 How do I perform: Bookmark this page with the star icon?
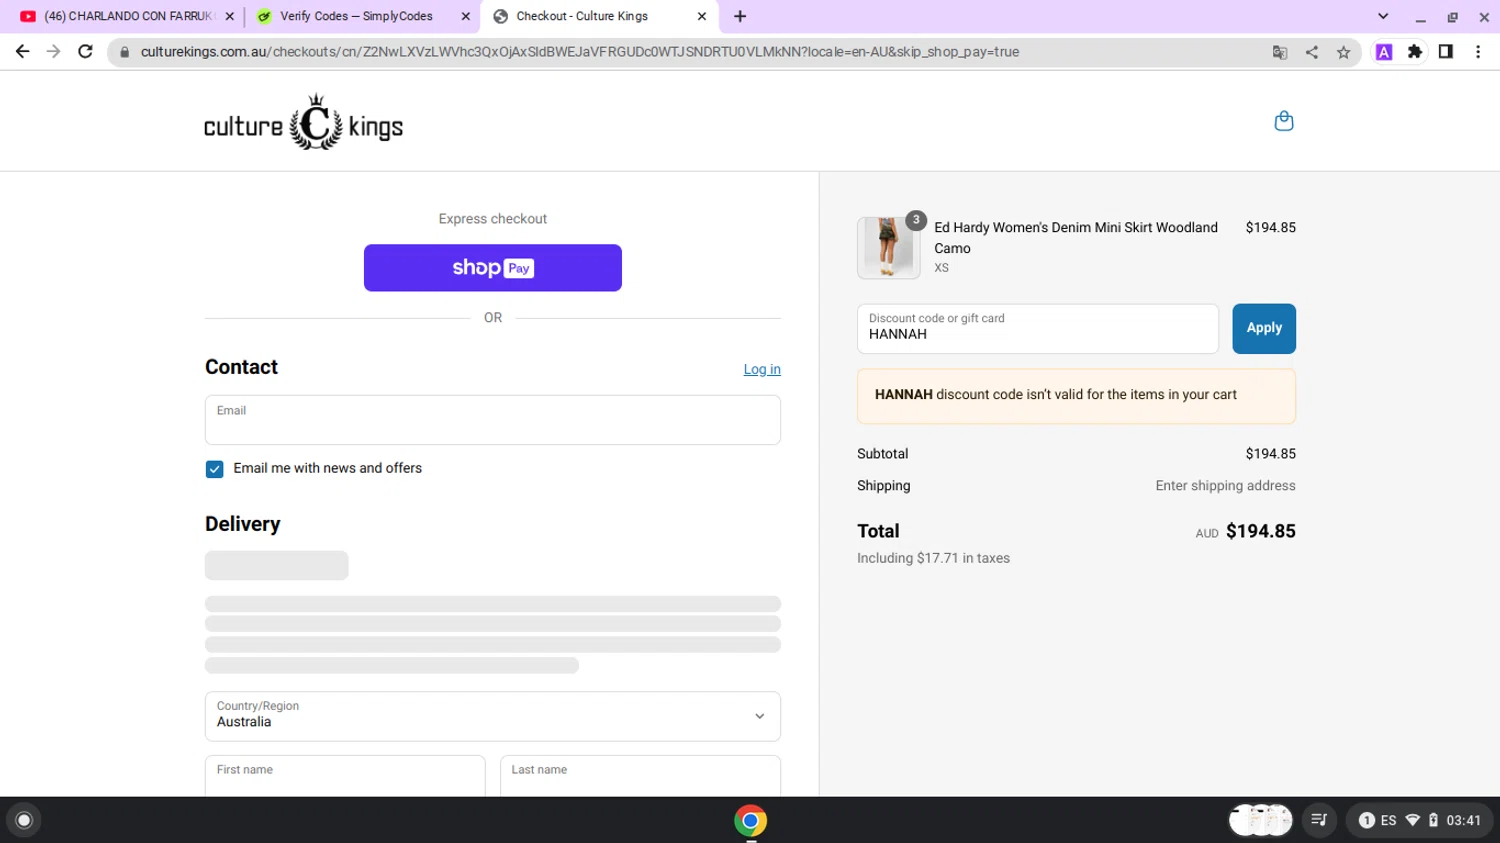(1344, 52)
